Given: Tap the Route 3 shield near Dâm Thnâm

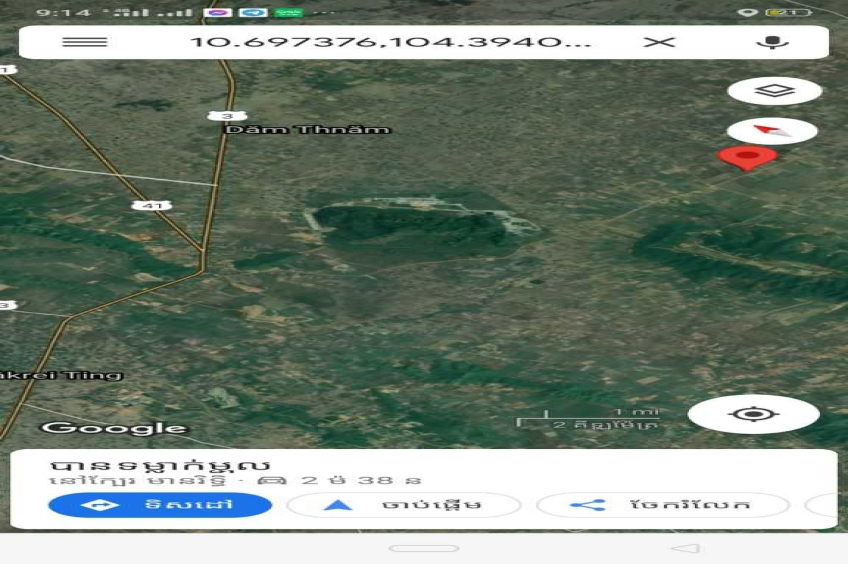Looking at the screenshot, I should 227,116.
